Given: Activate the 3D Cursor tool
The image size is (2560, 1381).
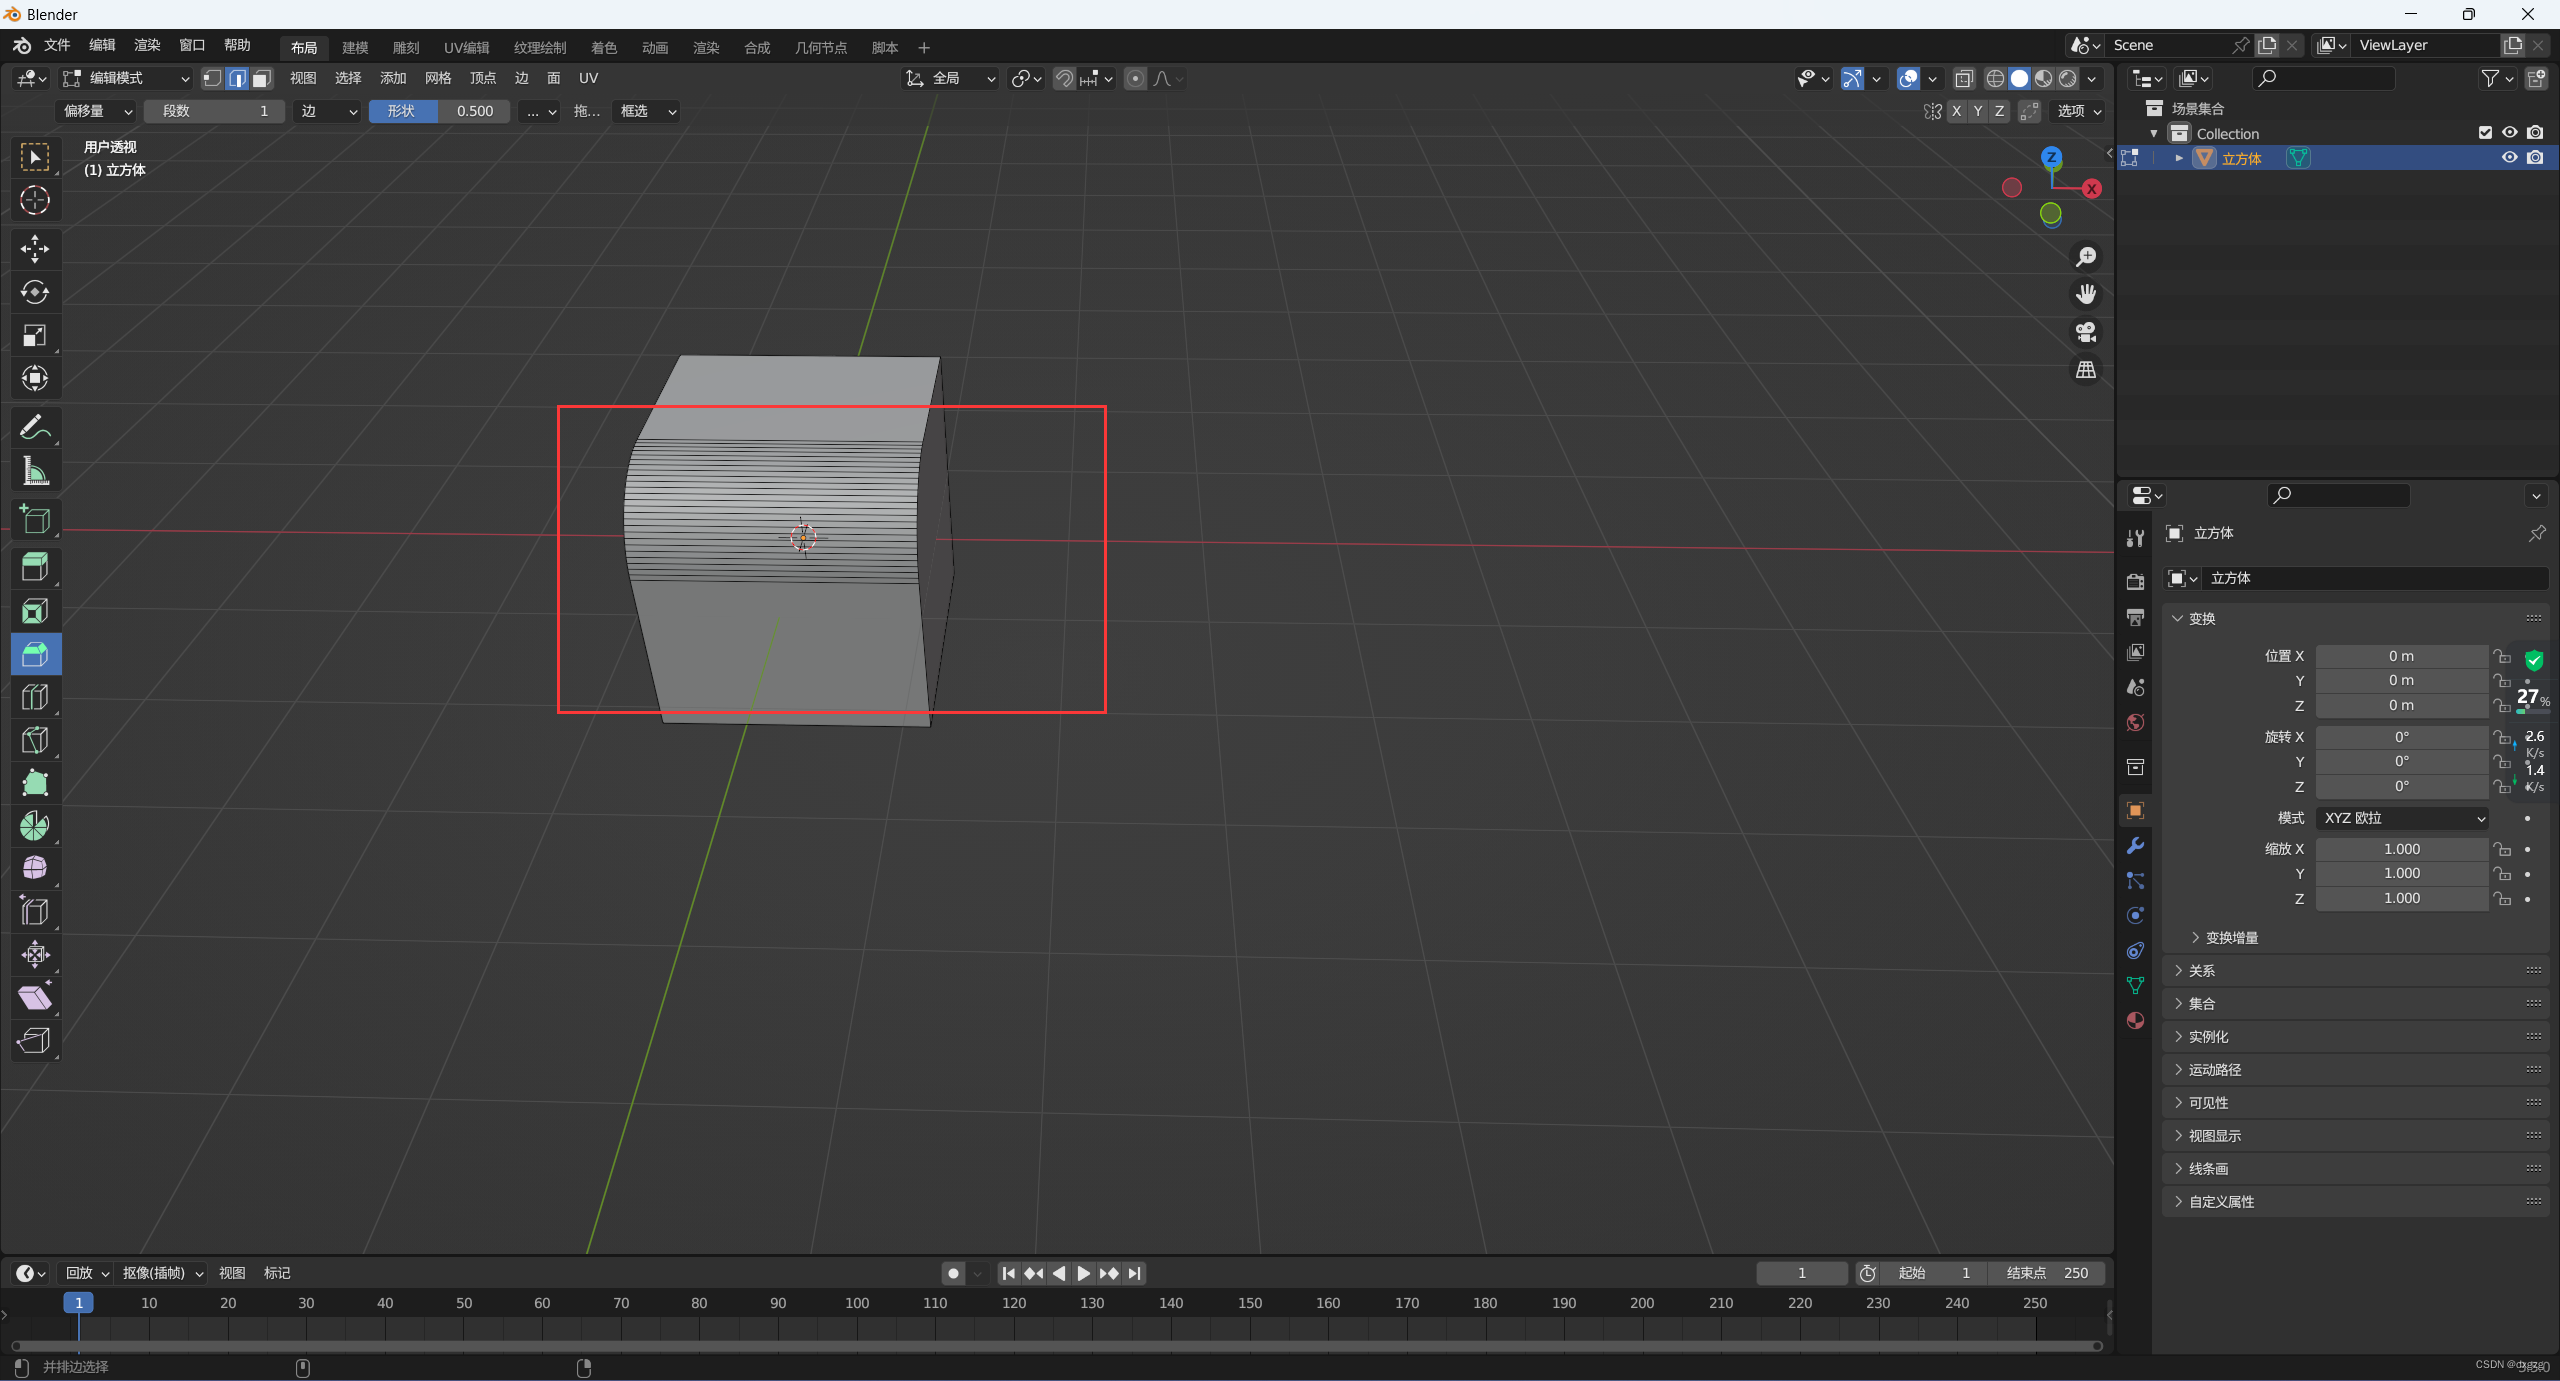Looking at the screenshot, I should coord(35,201).
